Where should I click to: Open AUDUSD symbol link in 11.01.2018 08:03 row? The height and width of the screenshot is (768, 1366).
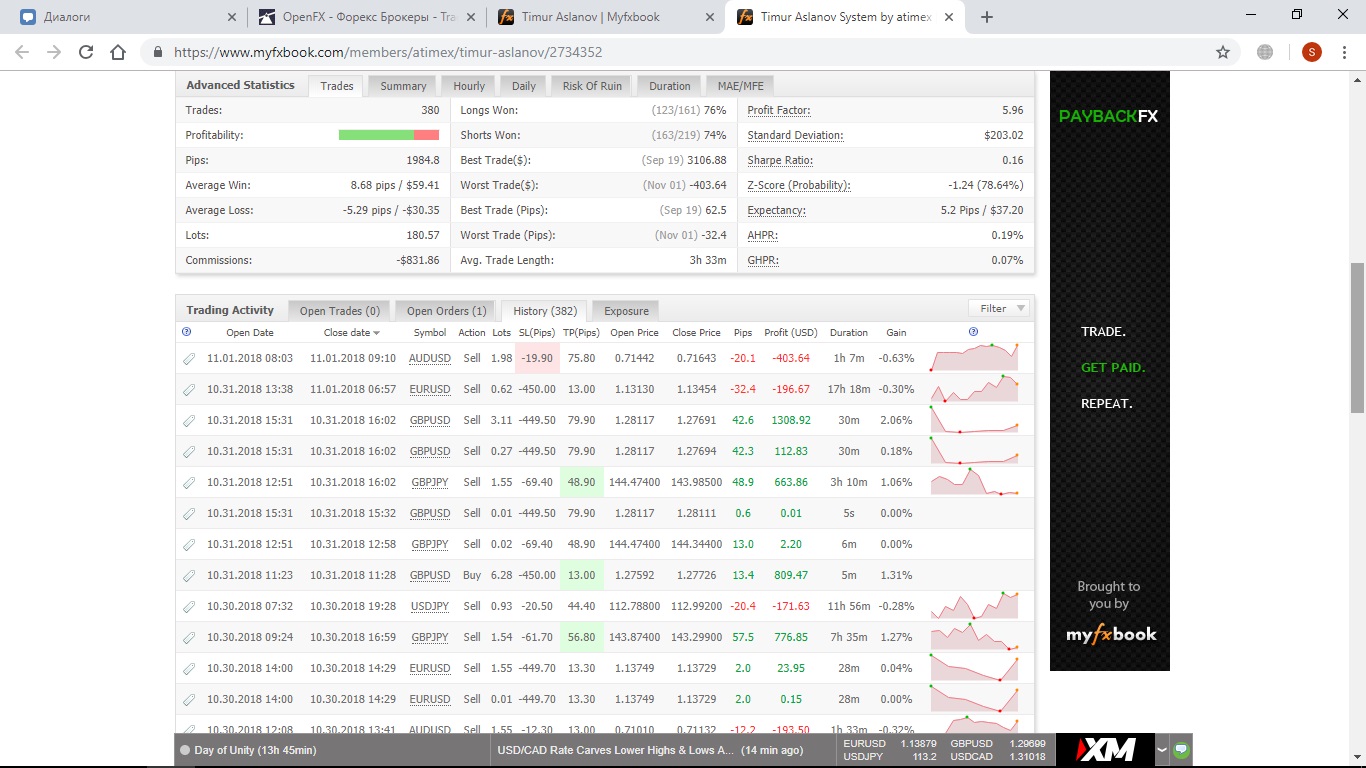[x=430, y=358]
